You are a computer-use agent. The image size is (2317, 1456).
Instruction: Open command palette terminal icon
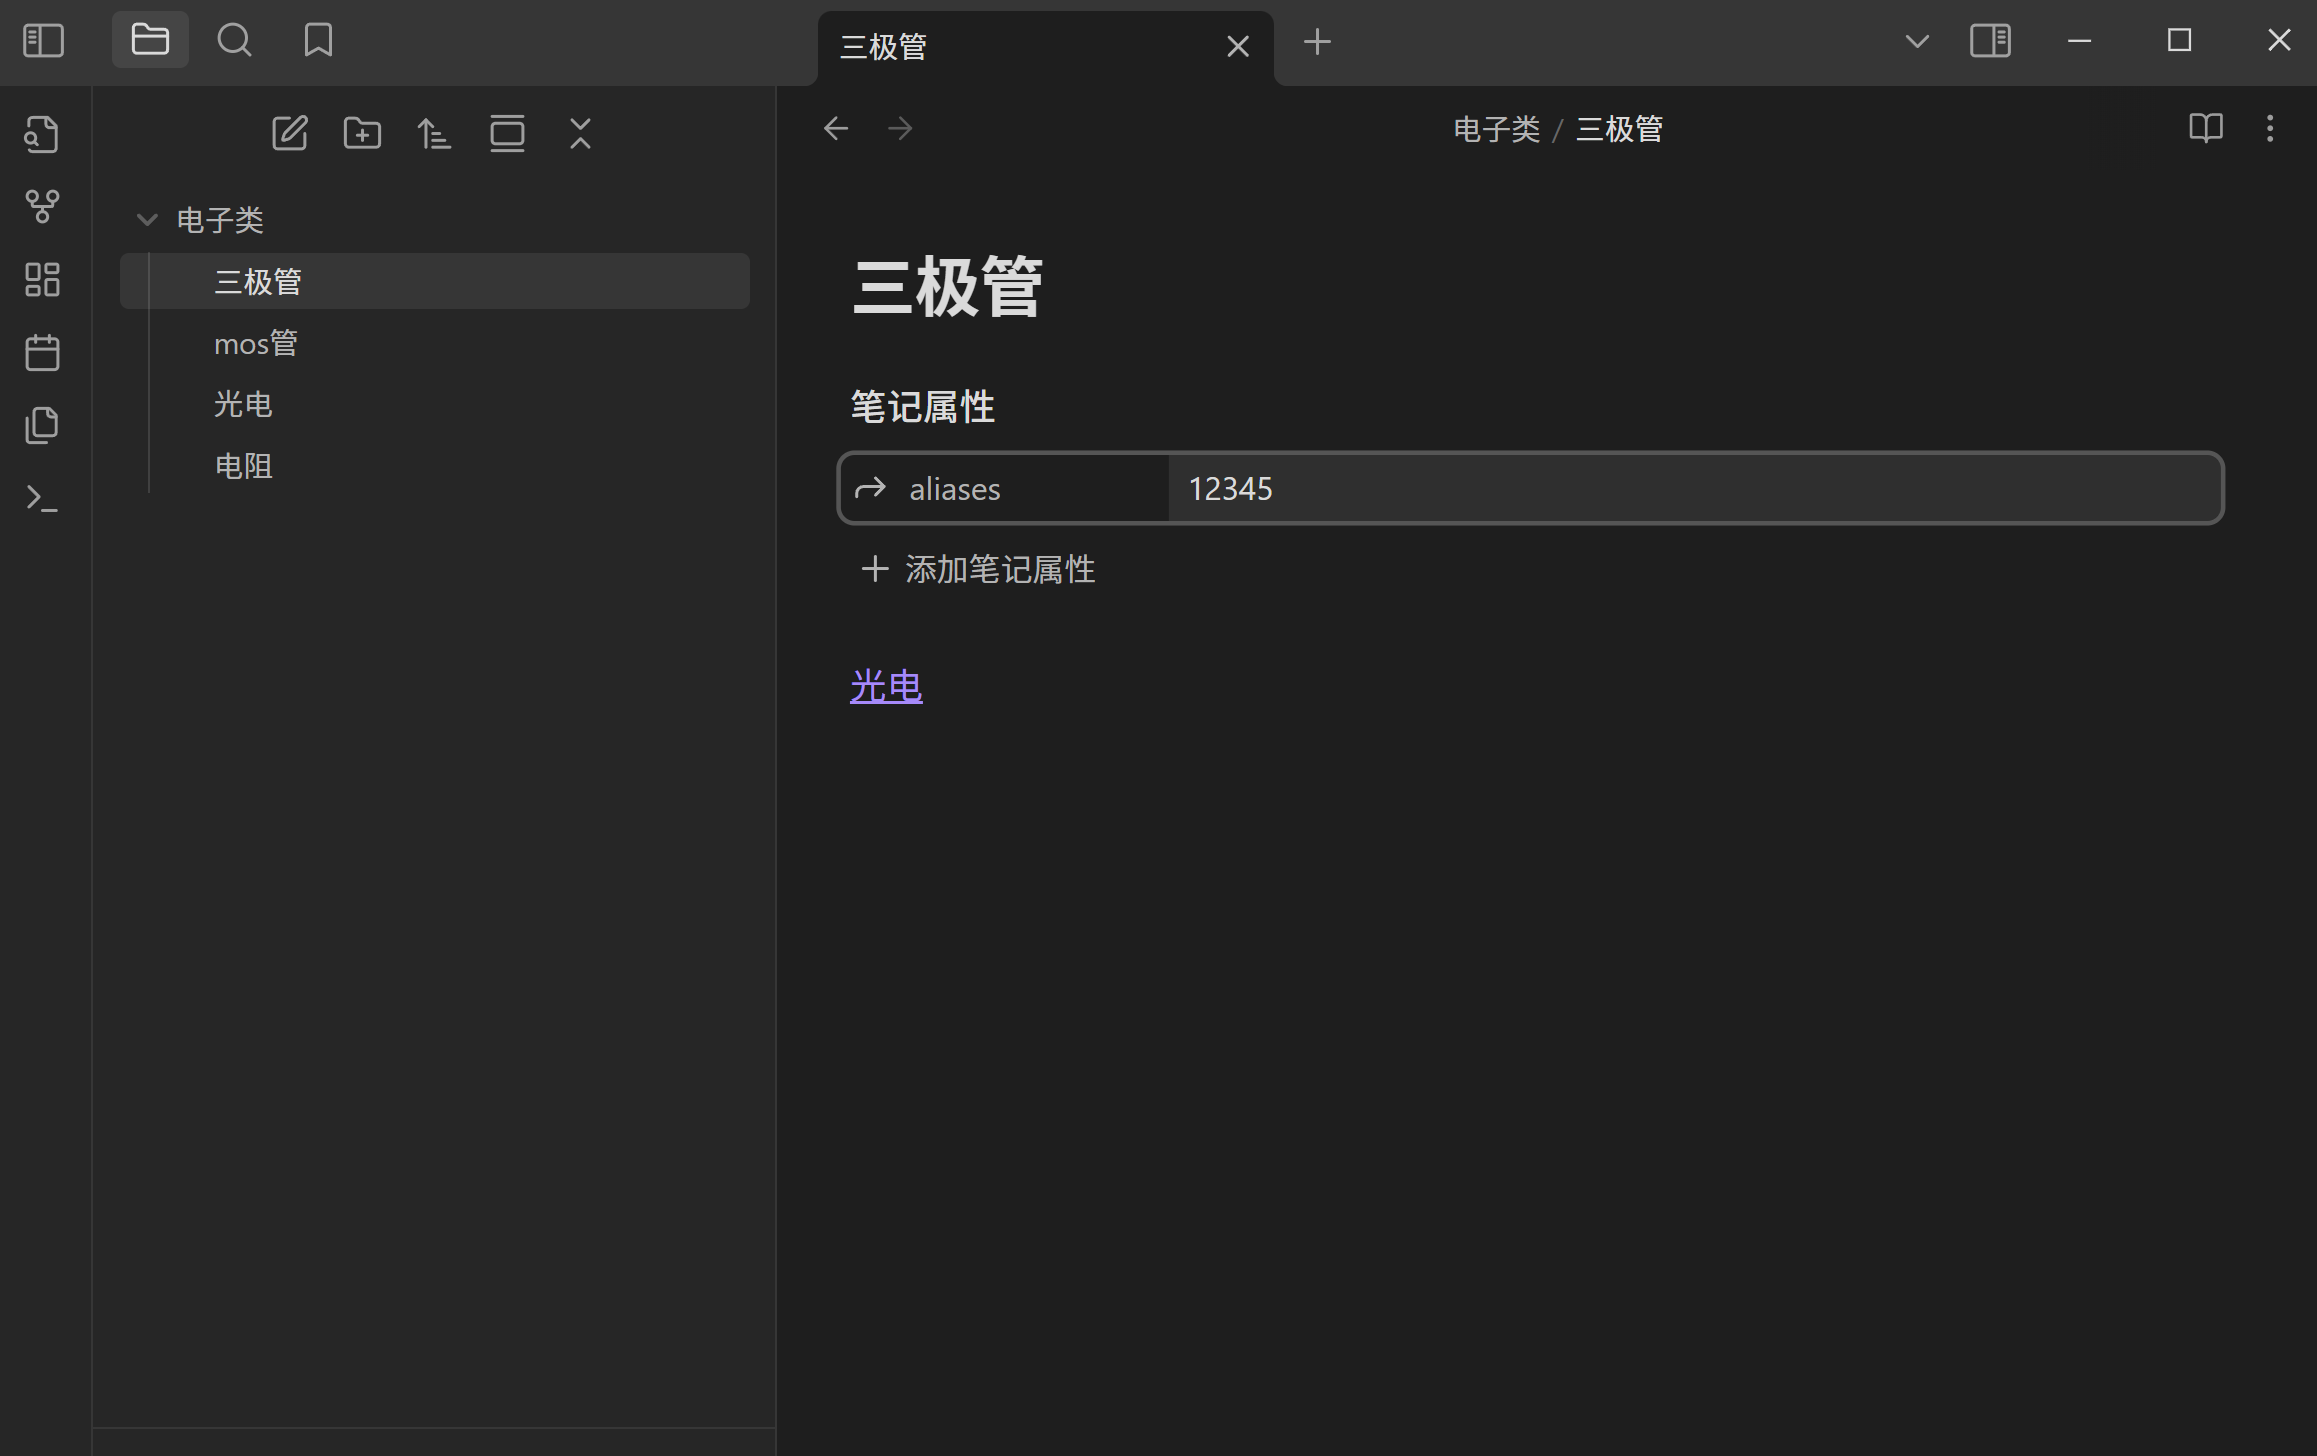click(42, 498)
